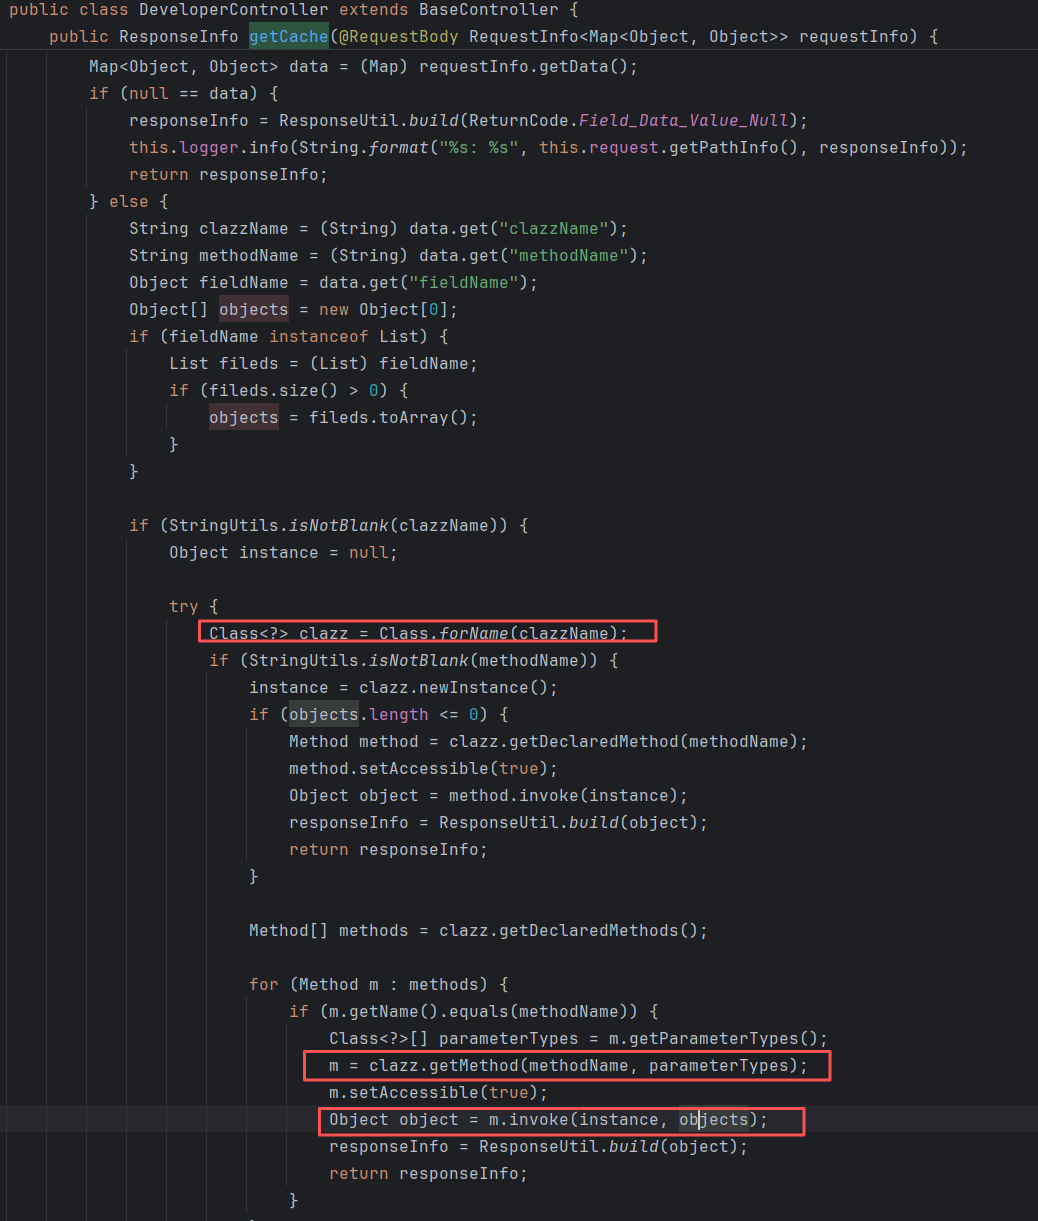The height and width of the screenshot is (1221, 1038).
Task: Click the highlighted getCache method name
Action: click(x=288, y=37)
